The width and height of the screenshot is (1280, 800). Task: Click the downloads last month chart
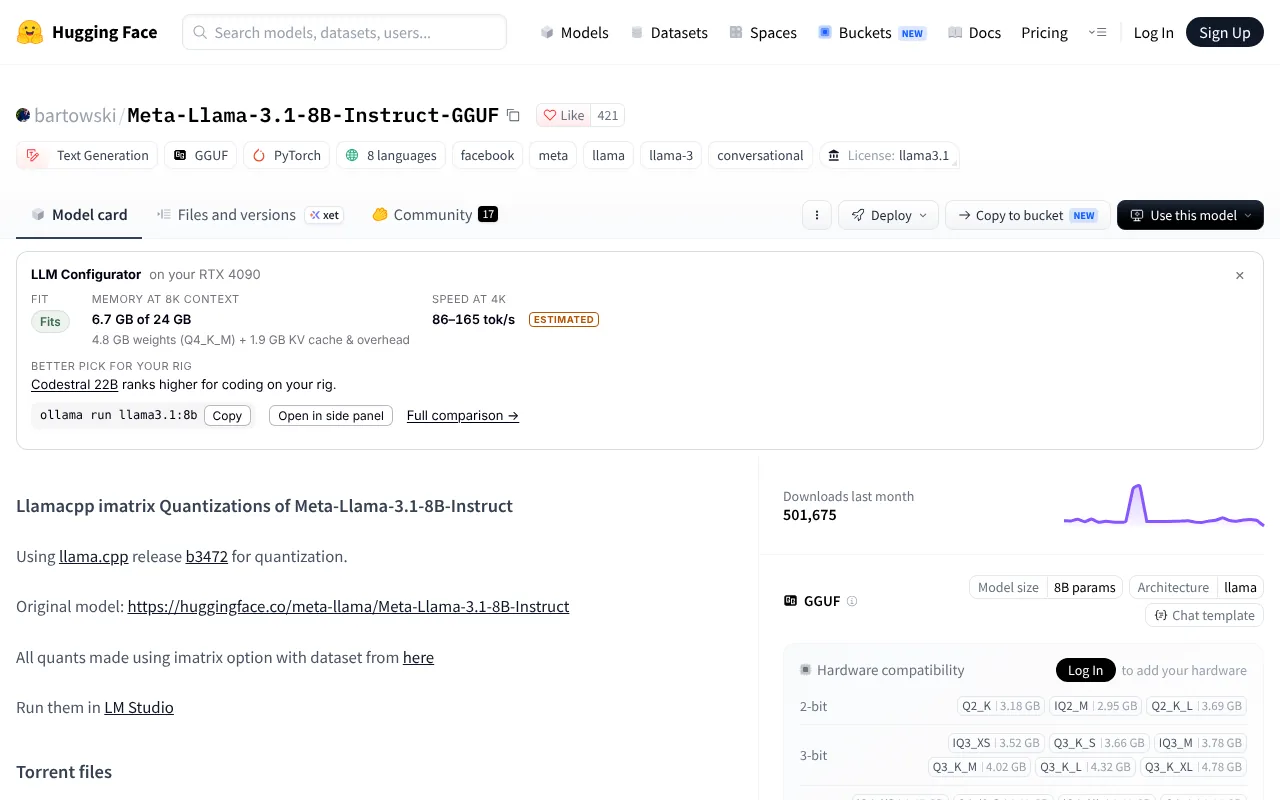[1164, 506]
